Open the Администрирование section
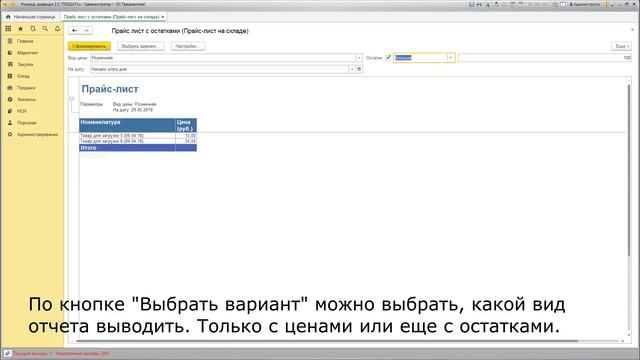This screenshot has height=360, width=640. [38, 134]
